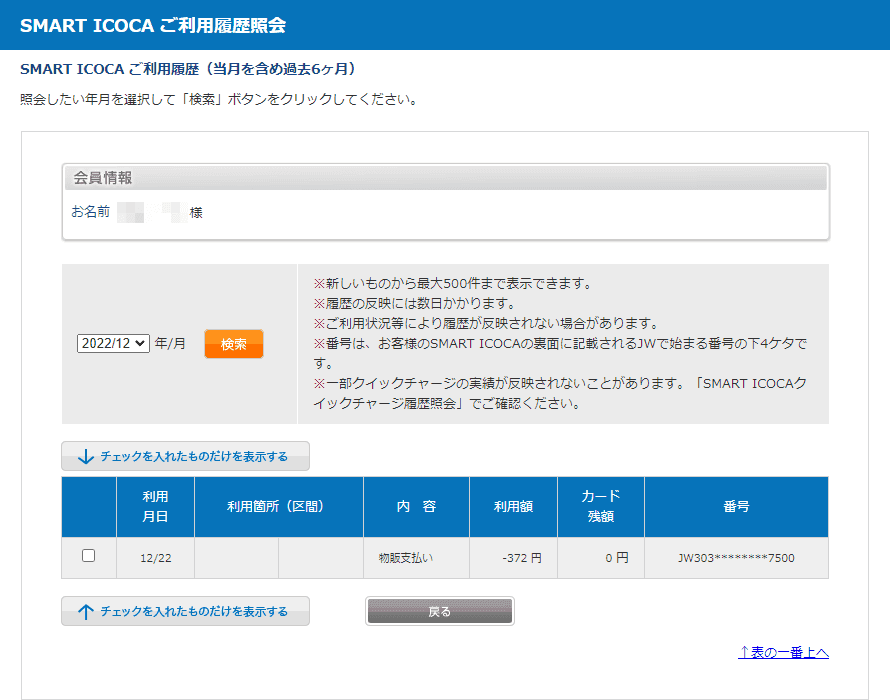Select the 物販支払い cell in the table
Viewport: 890px width, 700px height.
coord(406,558)
